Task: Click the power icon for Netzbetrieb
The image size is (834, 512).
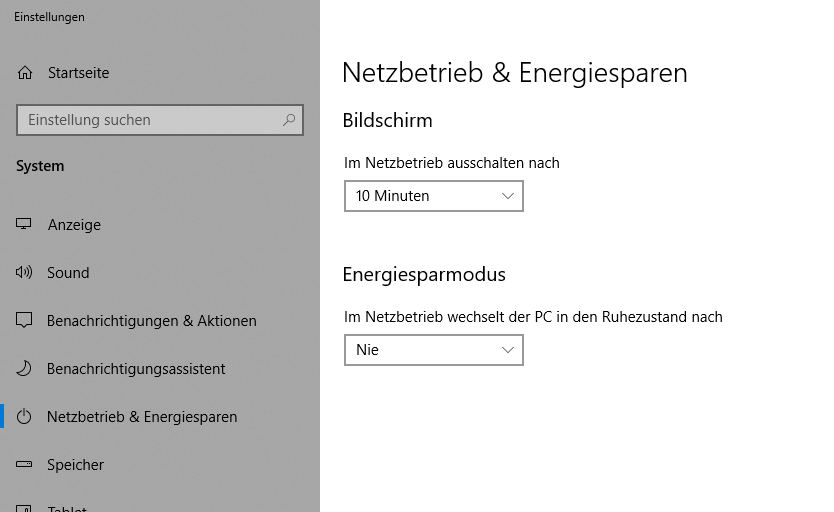Action: (x=24, y=416)
